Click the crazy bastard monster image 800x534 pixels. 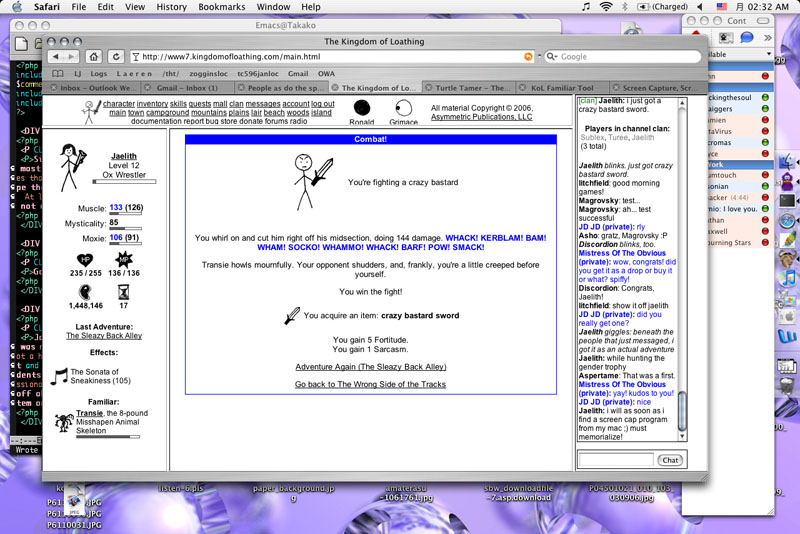coord(313,182)
